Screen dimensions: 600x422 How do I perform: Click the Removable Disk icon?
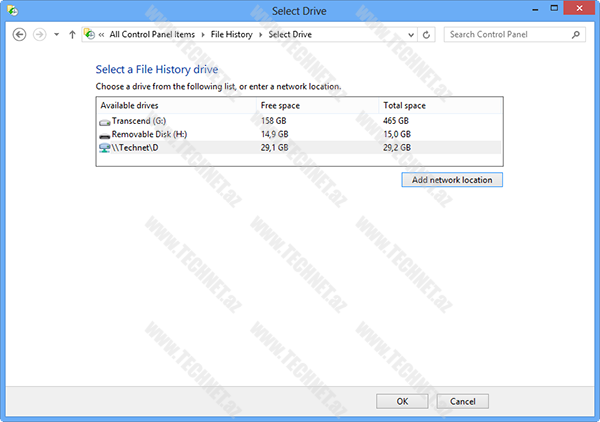104,135
